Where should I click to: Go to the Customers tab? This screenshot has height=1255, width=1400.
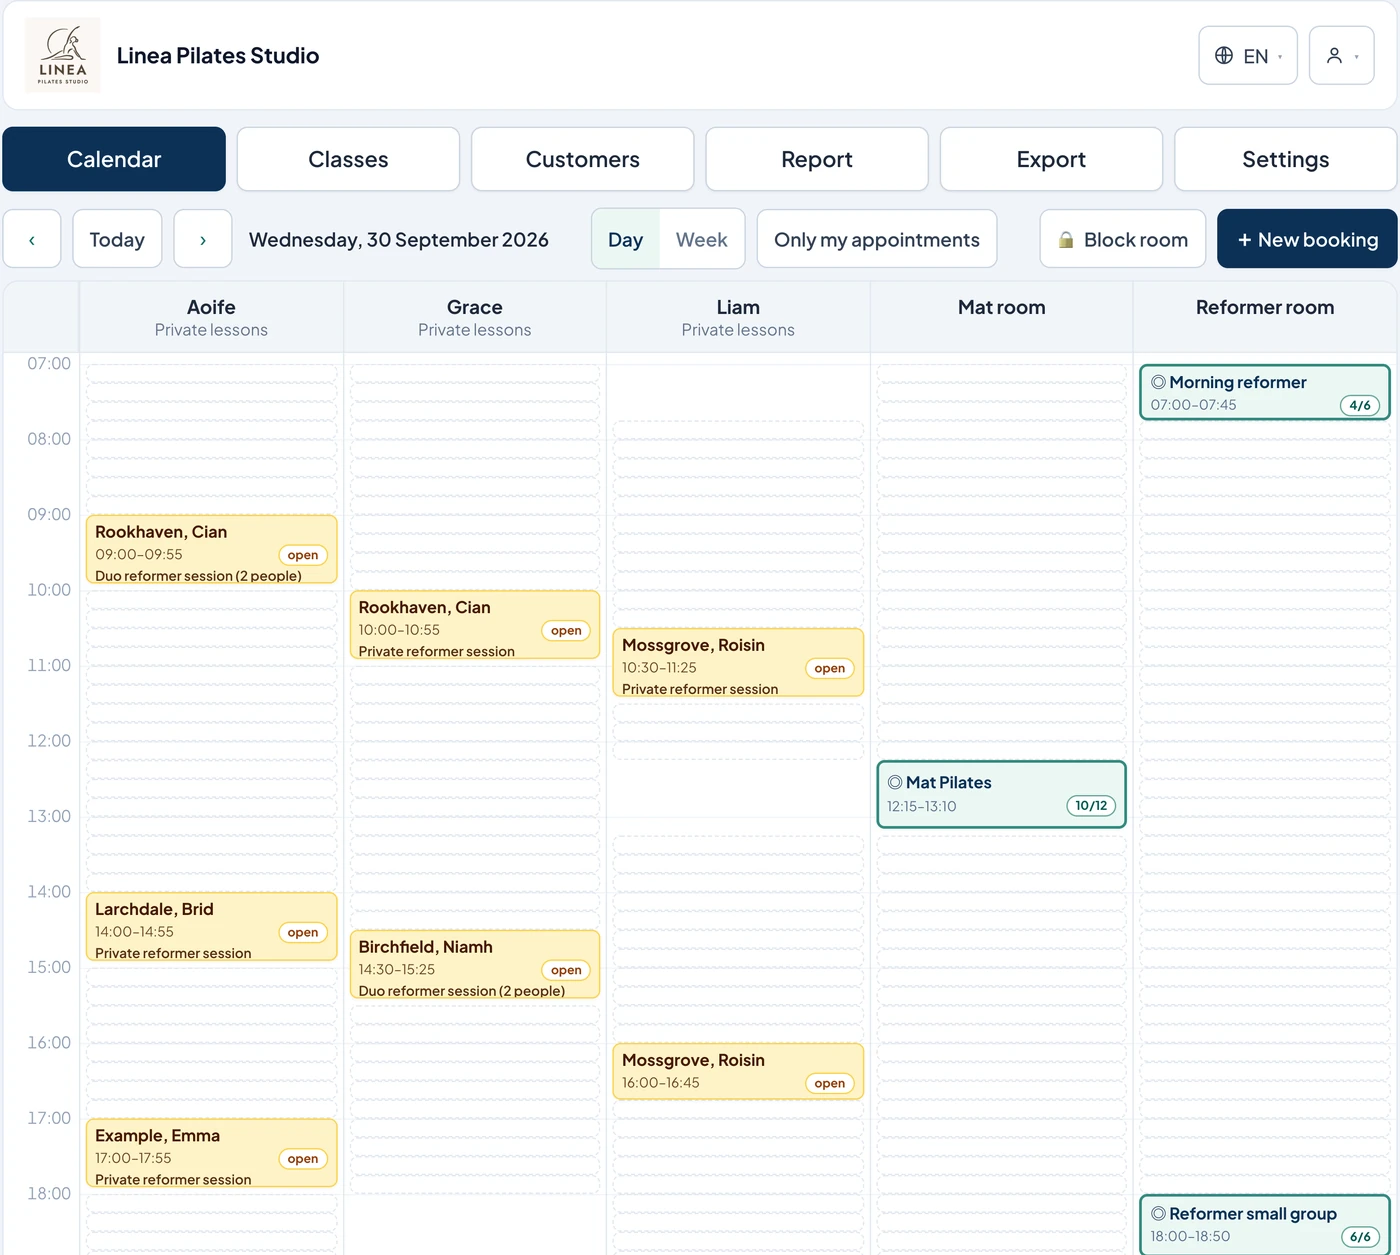point(583,159)
